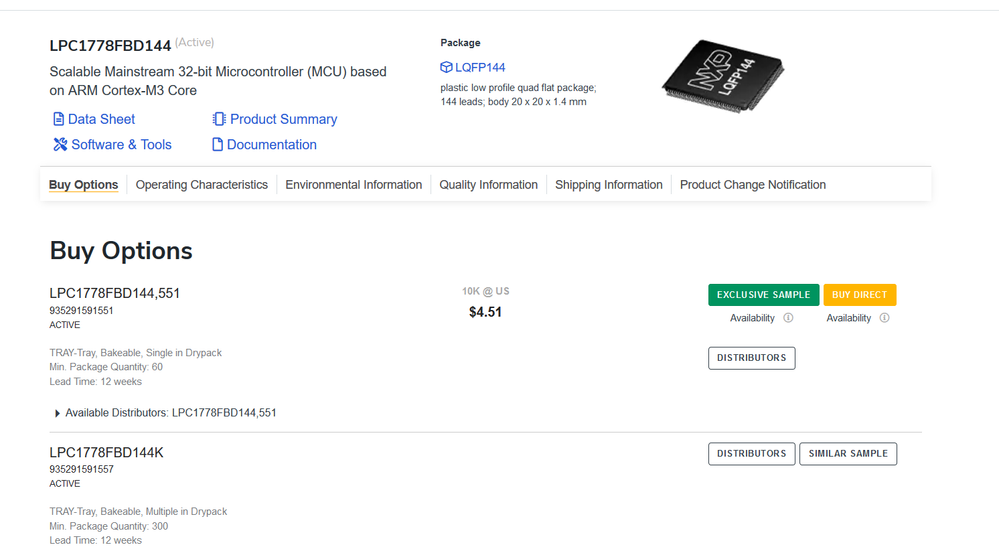Select the Buy Options tab
999x549 pixels.
[83, 185]
